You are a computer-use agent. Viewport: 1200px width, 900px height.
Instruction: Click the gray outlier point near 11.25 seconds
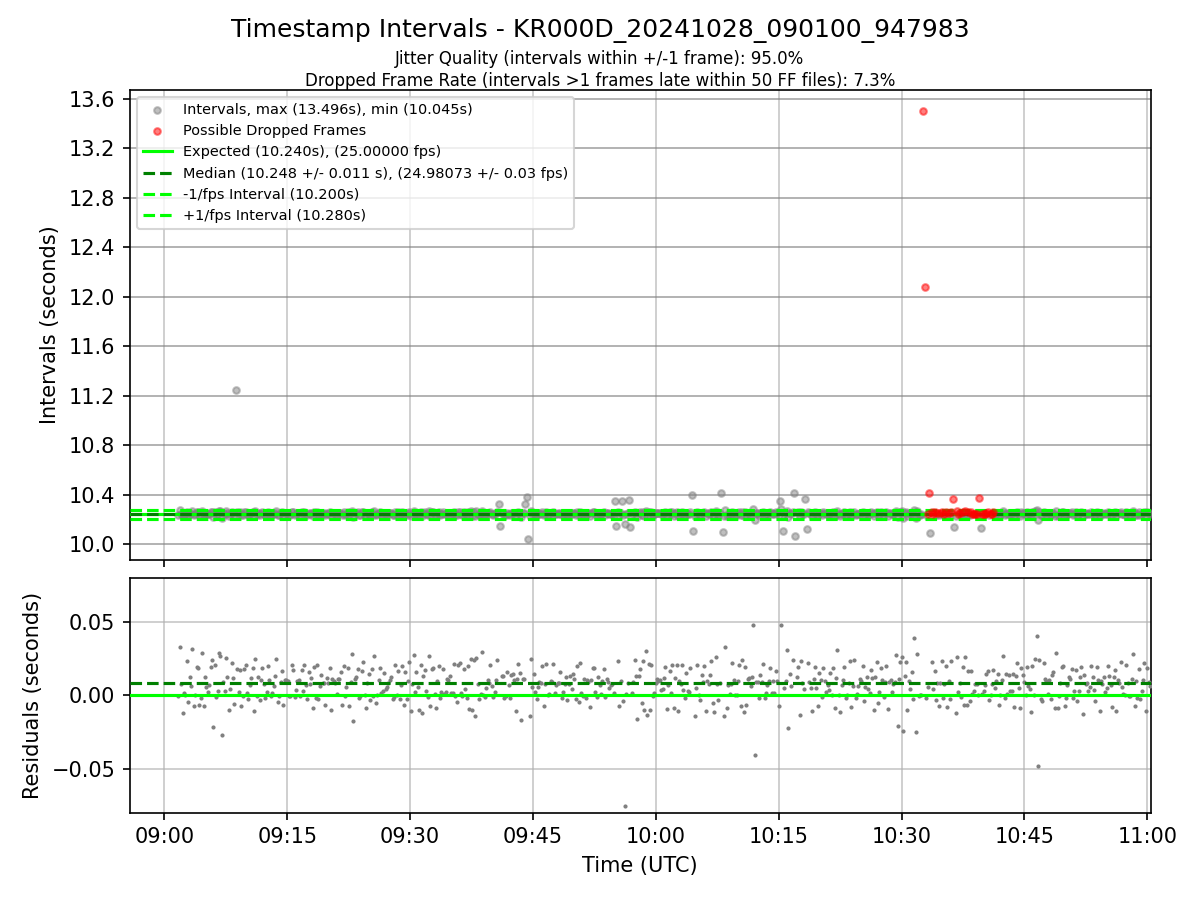(x=236, y=390)
